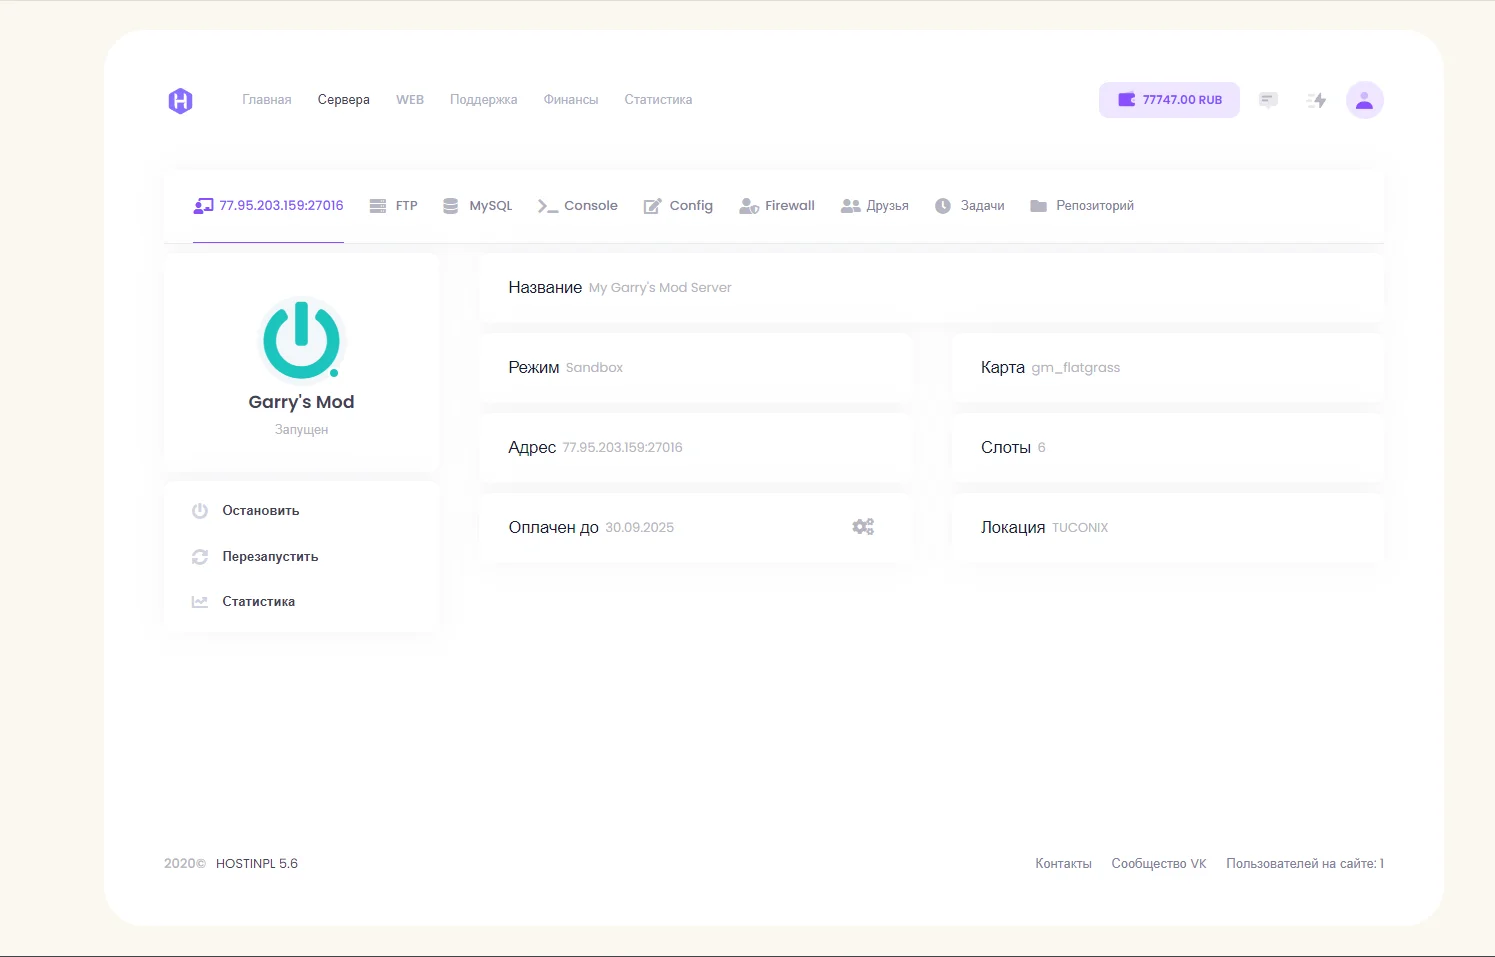
Task: Open the chat messages icon in header
Action: 1268,100
